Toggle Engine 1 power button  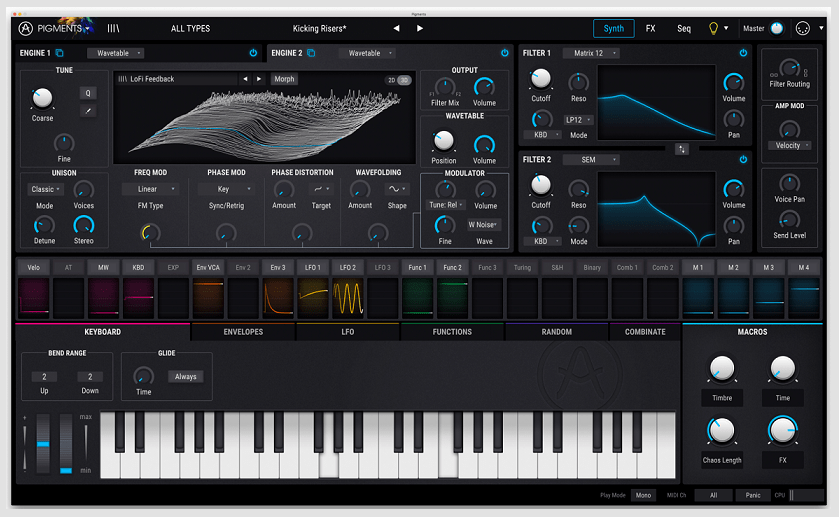point(253,53)
